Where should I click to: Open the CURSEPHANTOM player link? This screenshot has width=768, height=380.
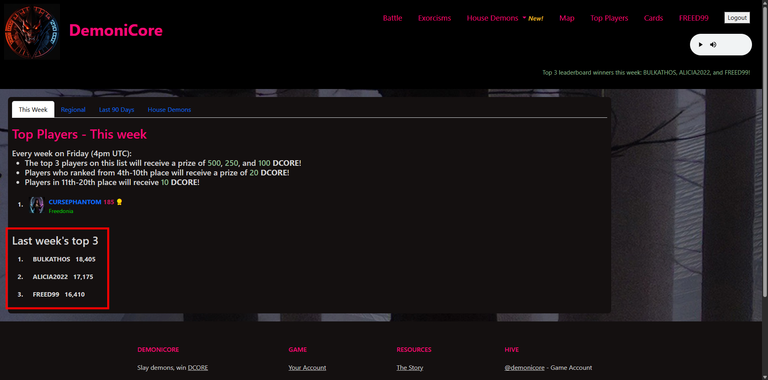coord(75,202)
